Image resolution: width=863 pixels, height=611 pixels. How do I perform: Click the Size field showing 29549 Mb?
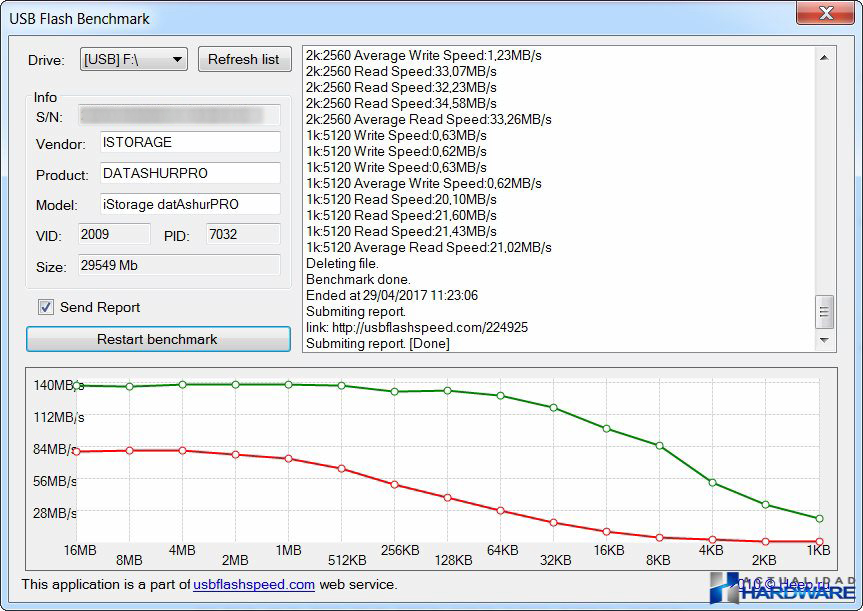(179, 265)
